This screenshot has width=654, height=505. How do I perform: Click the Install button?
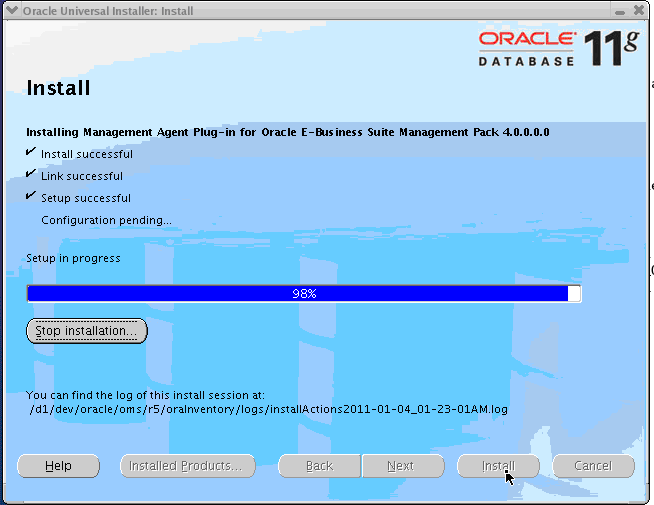coord(498,466)
